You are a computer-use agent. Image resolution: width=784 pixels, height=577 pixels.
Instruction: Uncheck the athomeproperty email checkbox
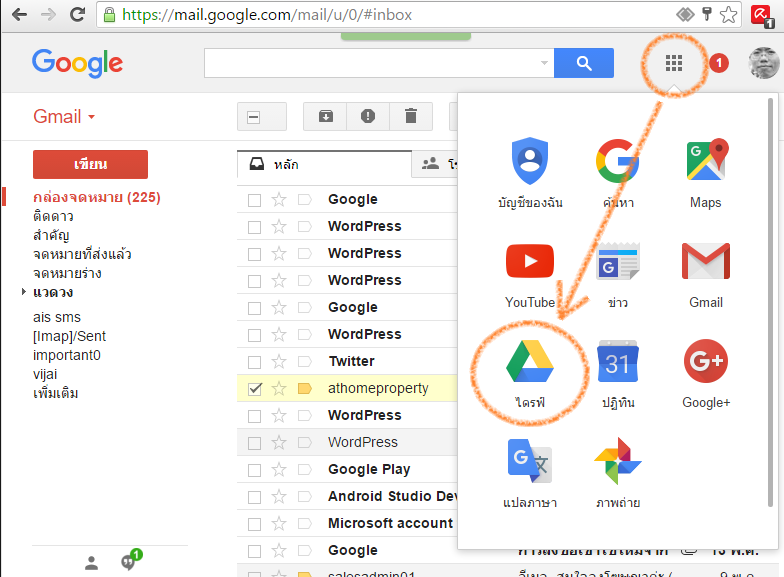tap(254, 389)
